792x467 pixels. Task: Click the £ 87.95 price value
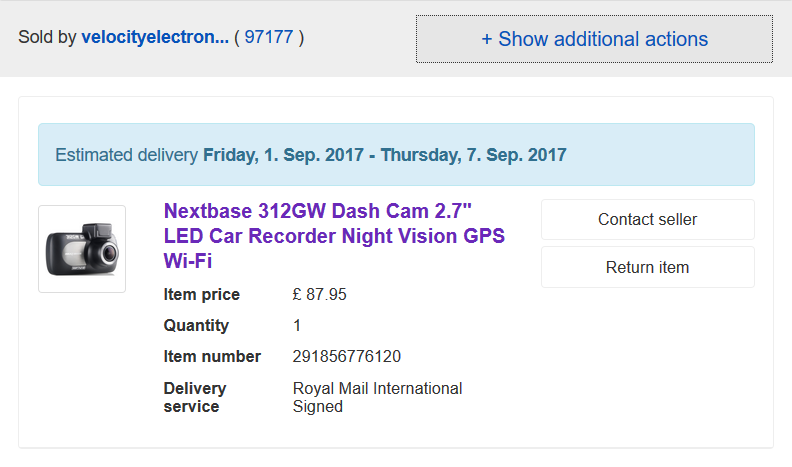320,295
